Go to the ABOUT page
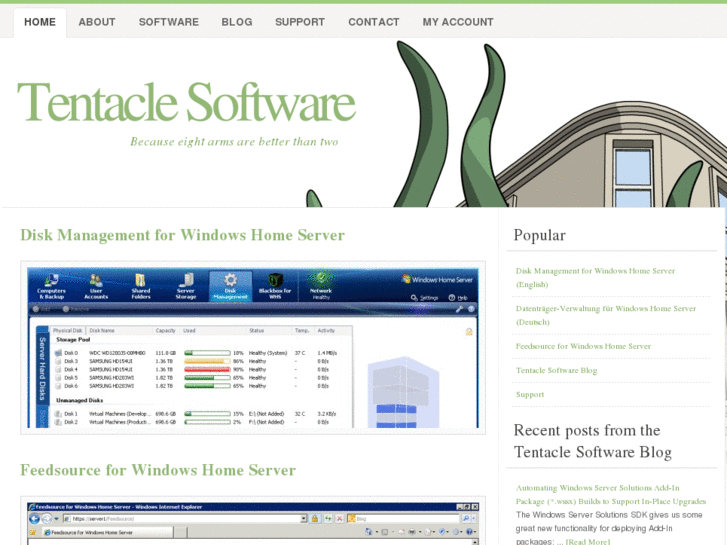The image size is (727, 545). (97, 22)
